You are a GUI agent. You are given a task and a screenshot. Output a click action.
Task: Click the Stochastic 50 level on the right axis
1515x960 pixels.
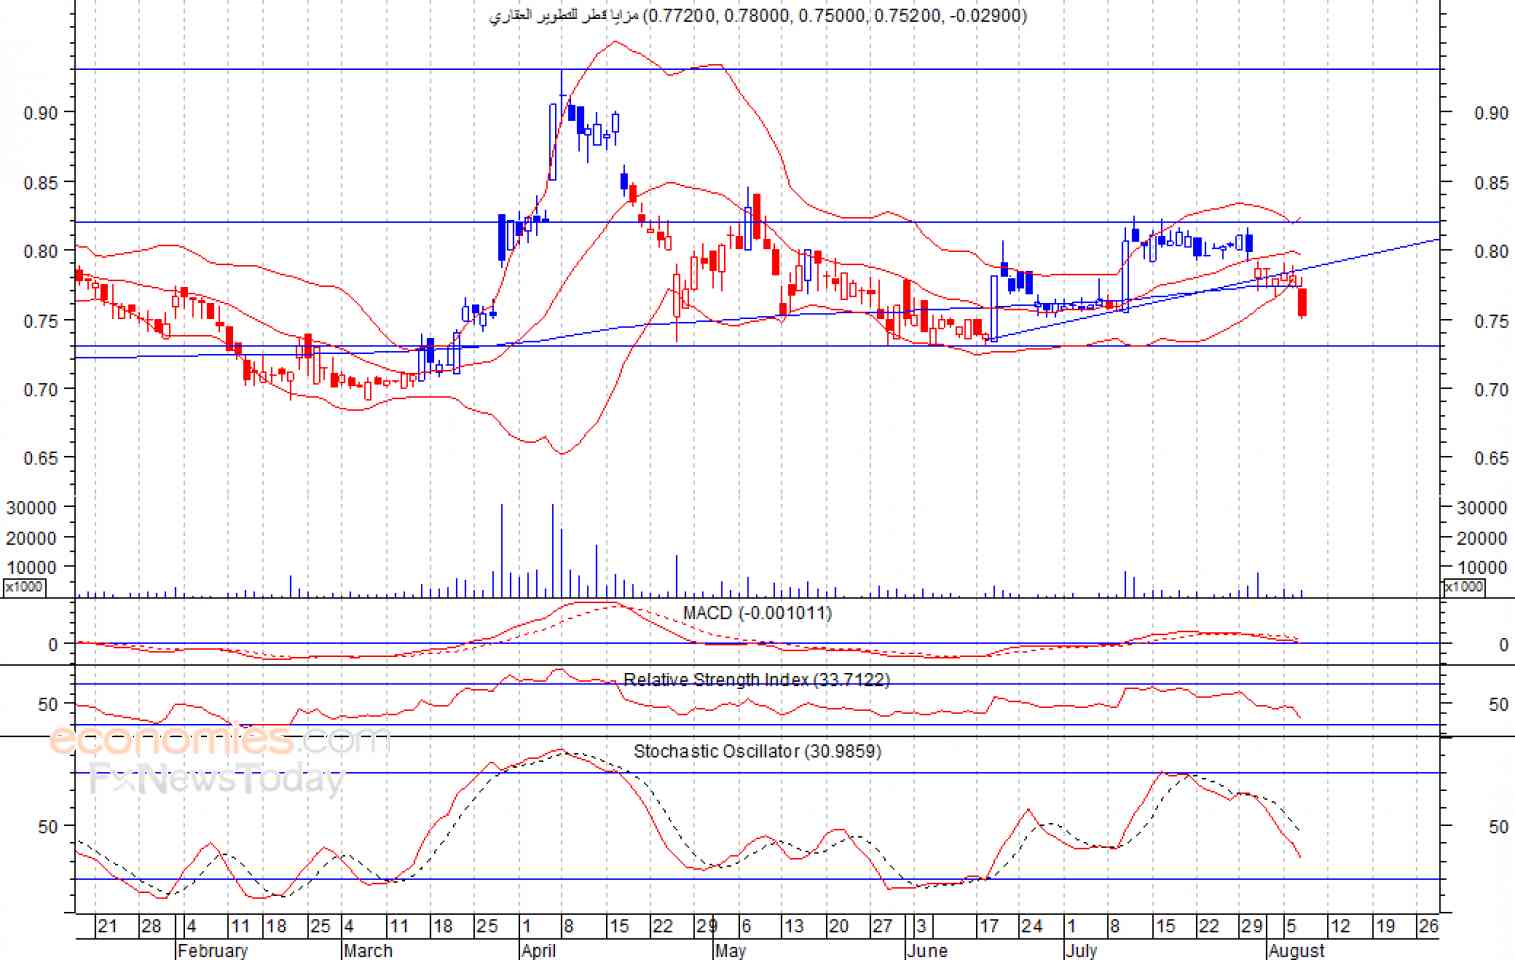tap(1498, 826)
